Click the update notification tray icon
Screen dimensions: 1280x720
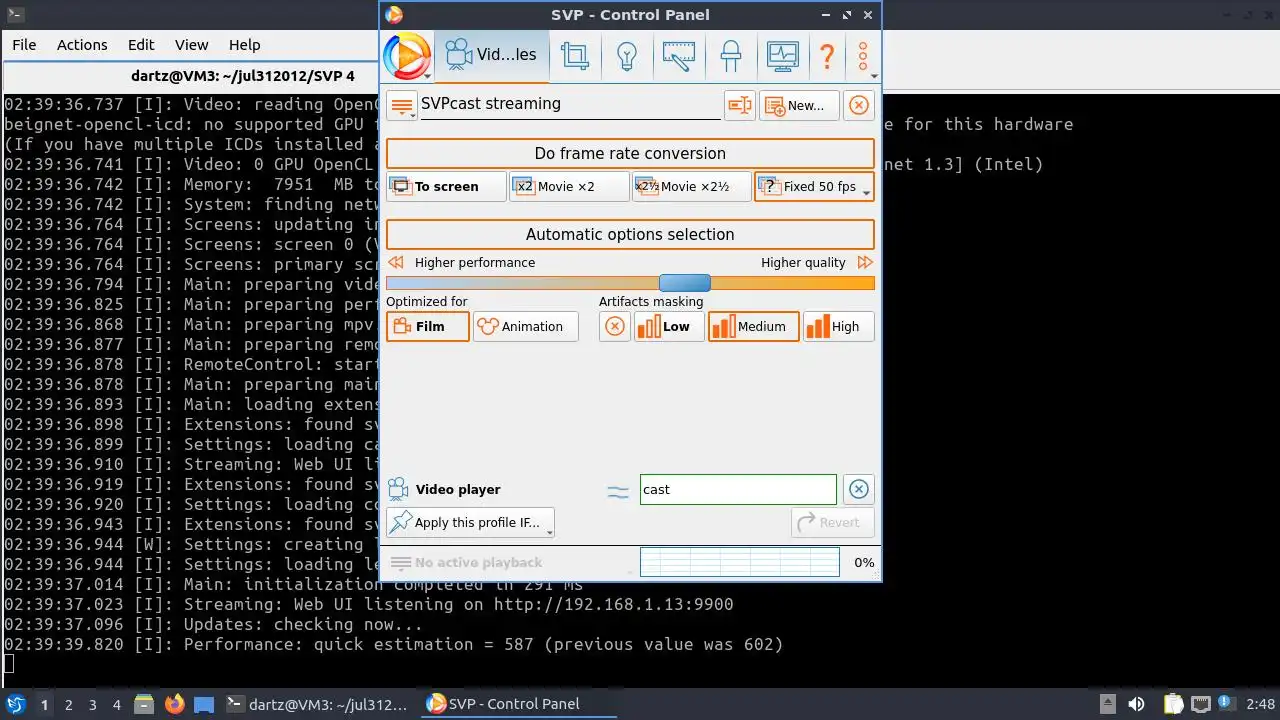tap(1227, 704)
